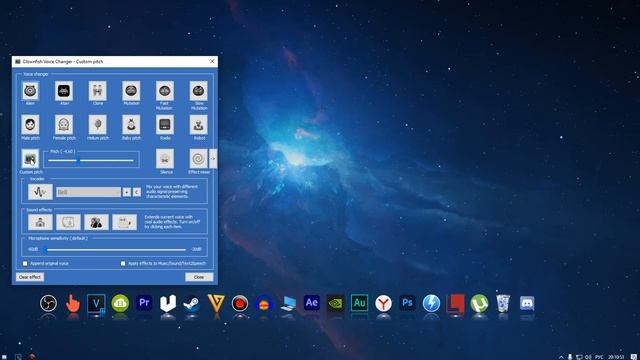Open the system tray clock
640x360 pixels.
[616, 357]
